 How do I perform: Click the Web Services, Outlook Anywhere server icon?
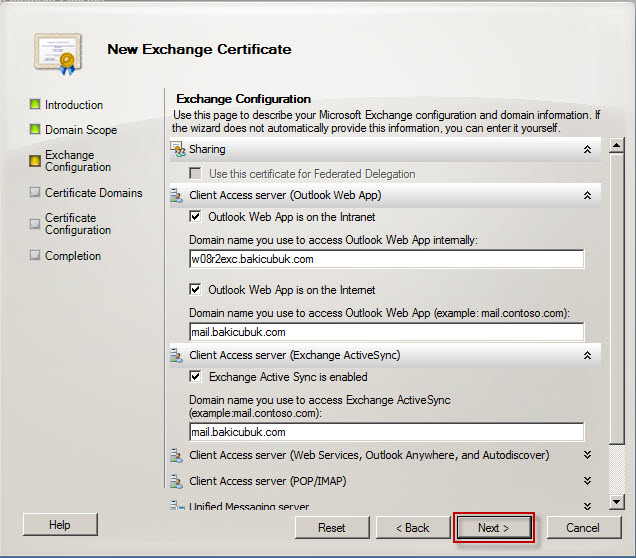coord(176,455)
